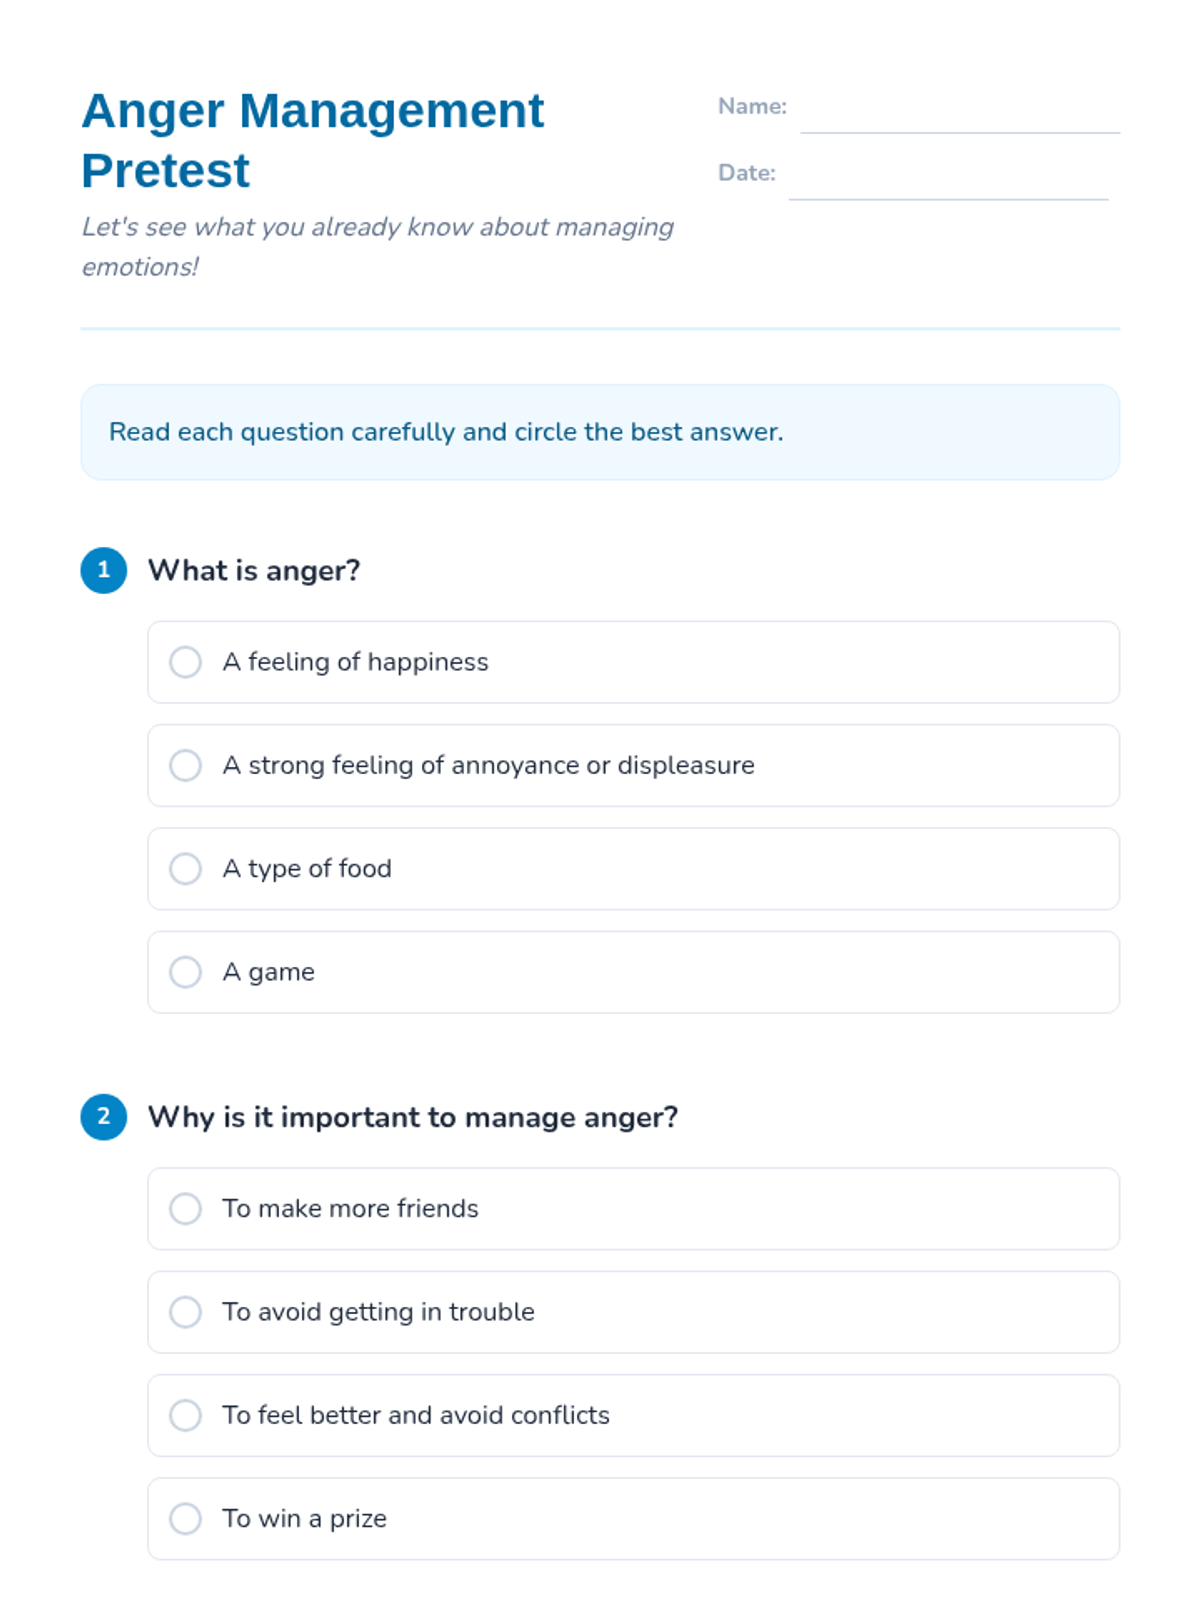Select the 'To win a prize' radio button
1200x1600 pixels.
(185, 1518)
